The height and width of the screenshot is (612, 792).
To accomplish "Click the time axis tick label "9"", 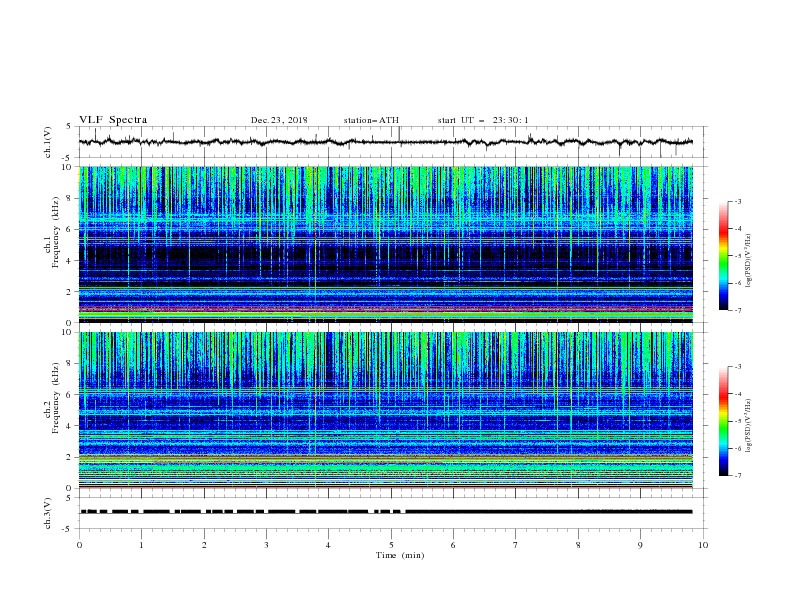I will [640, 545].
